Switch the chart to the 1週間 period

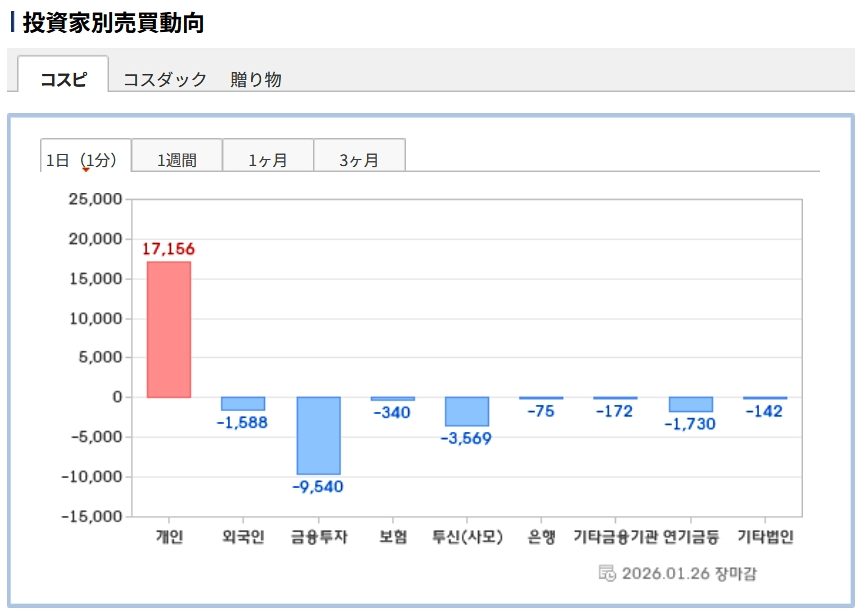(177, 159)
